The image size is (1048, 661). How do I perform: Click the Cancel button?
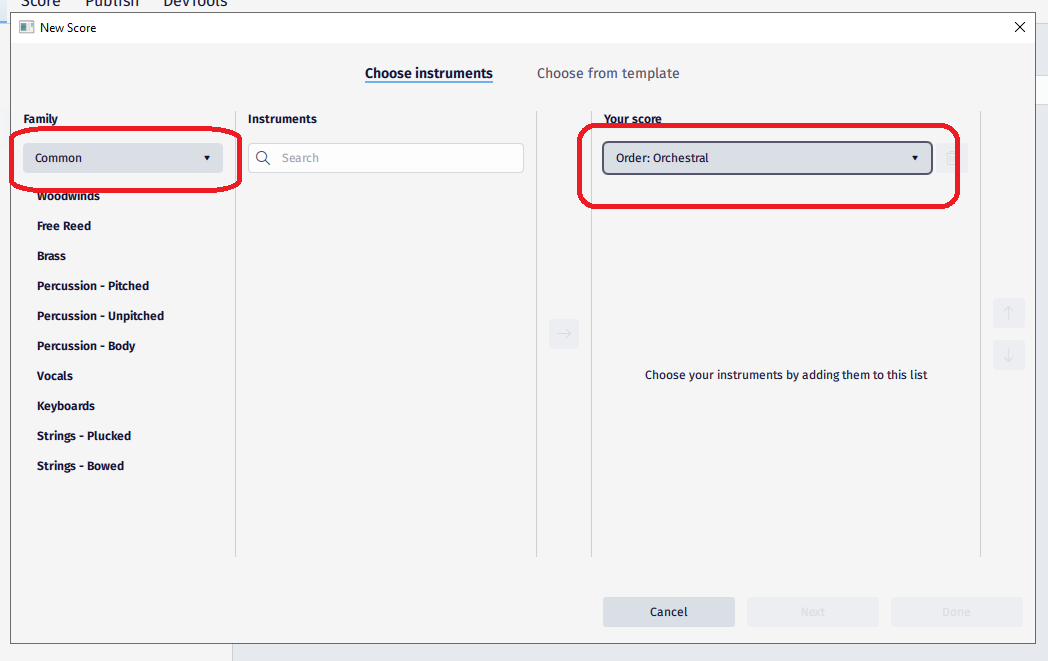click(x=668, y=611)
